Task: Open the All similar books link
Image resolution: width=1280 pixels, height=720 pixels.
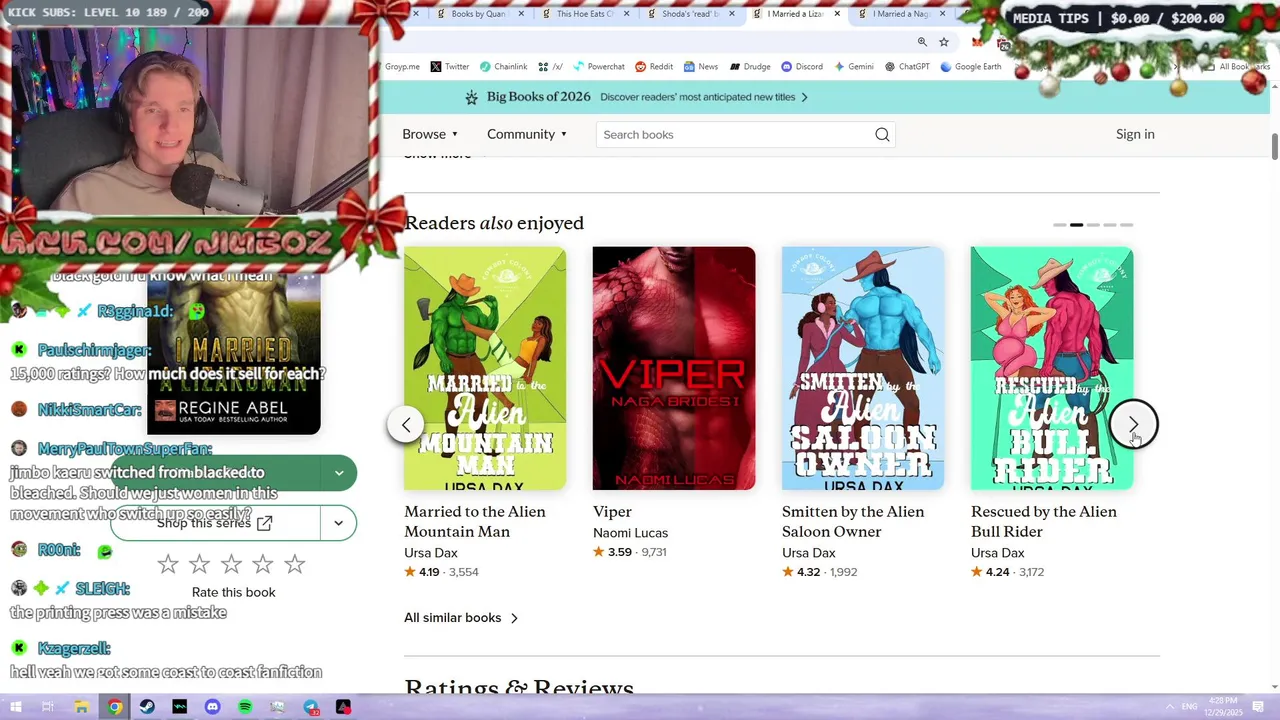Action: [461, 618]
